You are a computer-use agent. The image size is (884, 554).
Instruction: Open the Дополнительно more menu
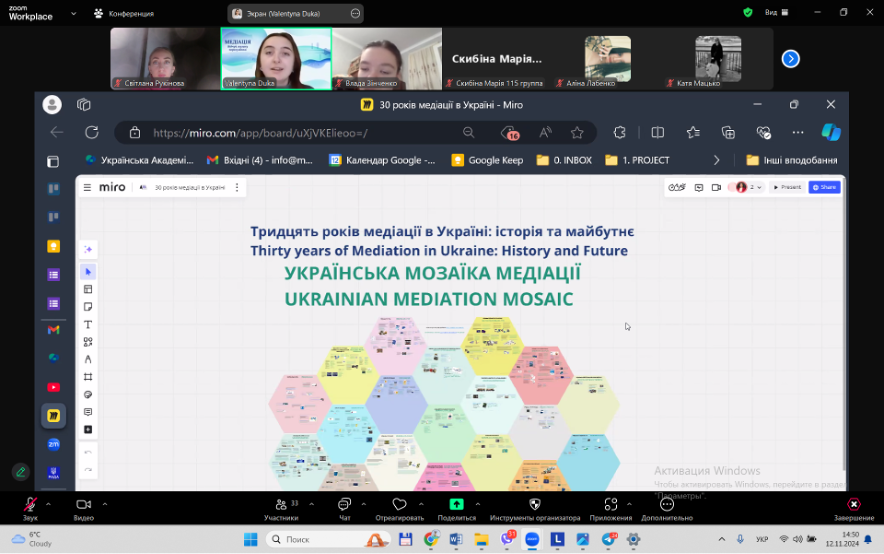667,508
